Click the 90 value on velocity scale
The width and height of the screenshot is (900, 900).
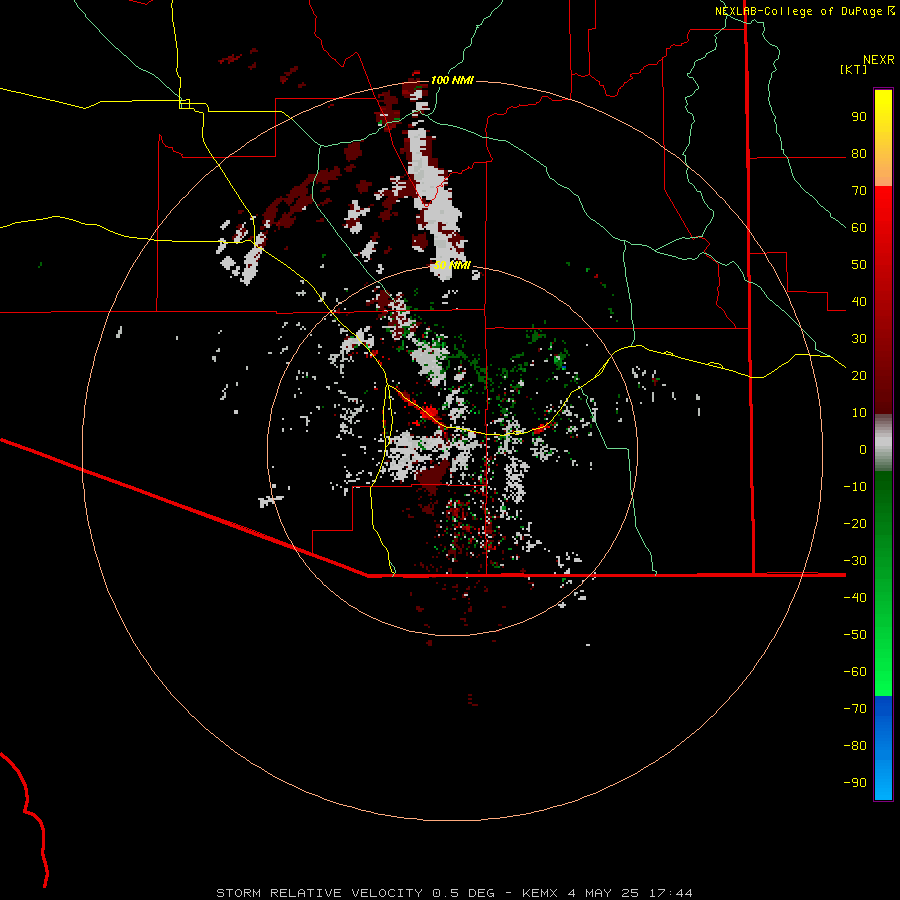[859, 117]
